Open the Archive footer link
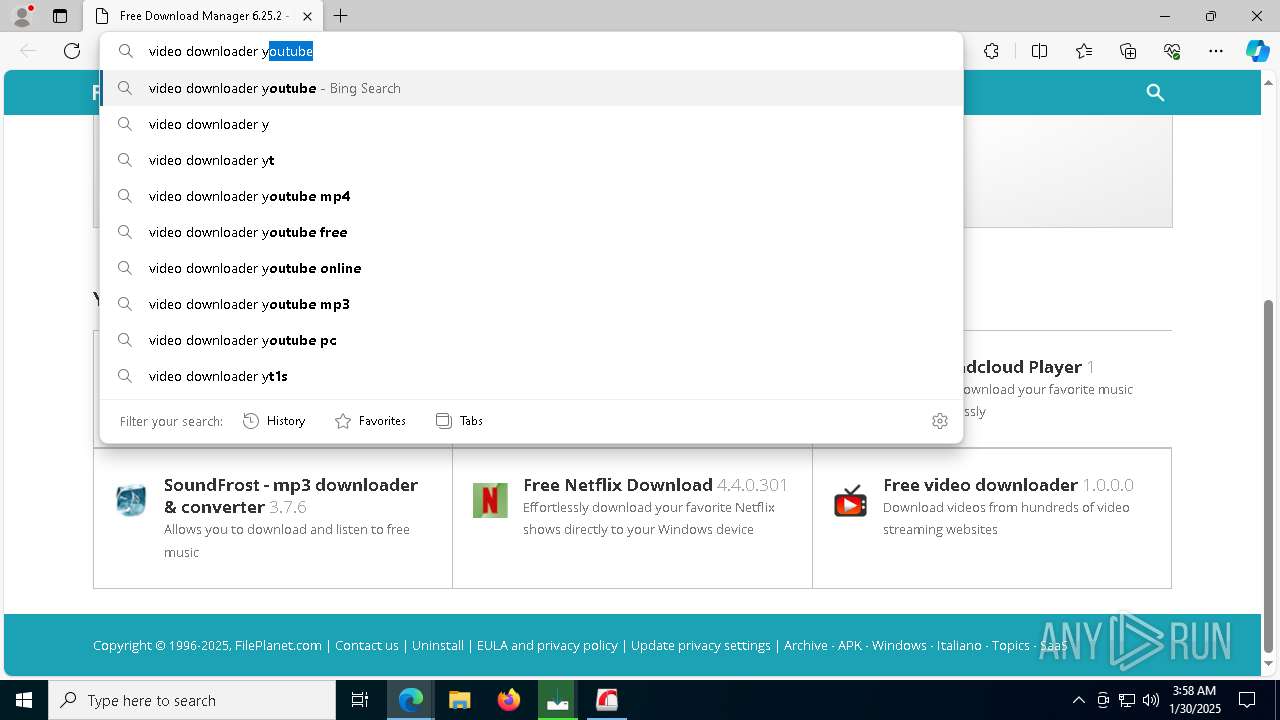The width and height of the screenshot is (1280, 720). (806, 646)
